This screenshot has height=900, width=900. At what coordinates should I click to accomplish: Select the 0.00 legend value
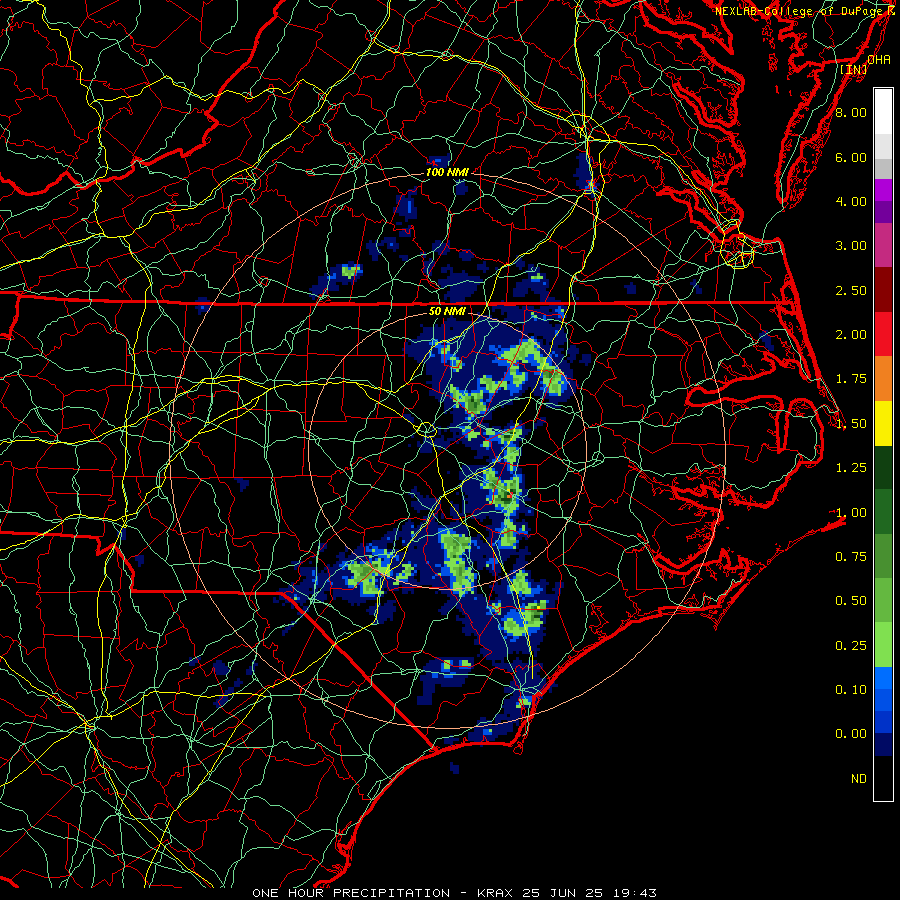click(x=851, y=734)
